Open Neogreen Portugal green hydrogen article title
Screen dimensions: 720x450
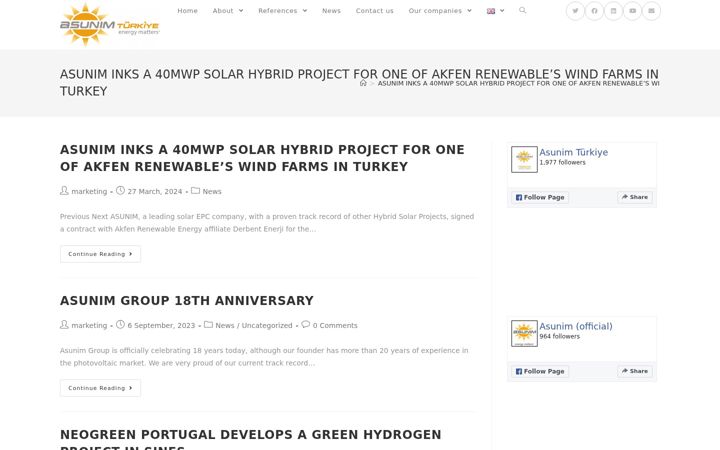tap(251, 439)
